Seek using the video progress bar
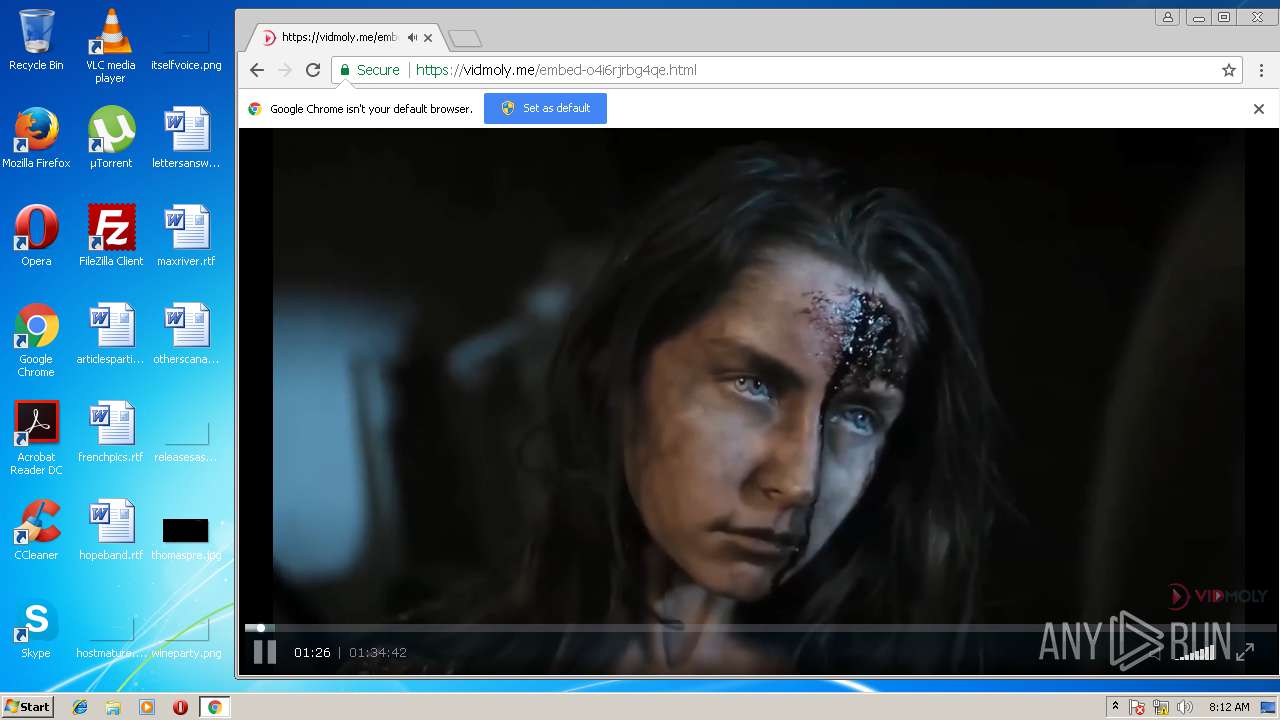 coord(760,628)
